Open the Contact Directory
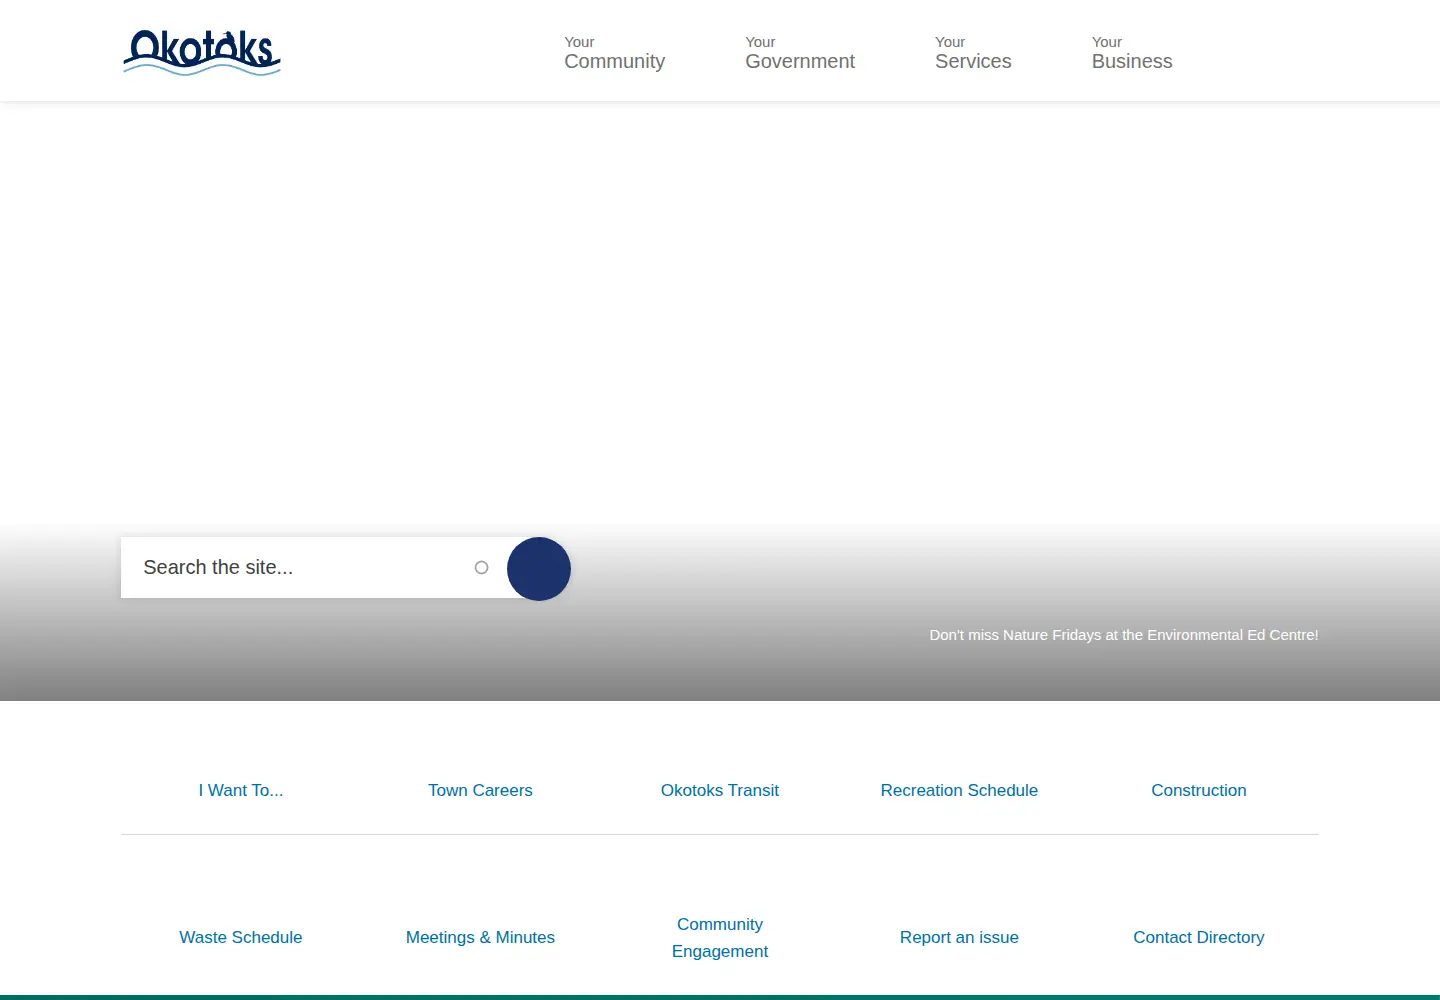Screen dimensions: 1440x1000 [1199, 937]
